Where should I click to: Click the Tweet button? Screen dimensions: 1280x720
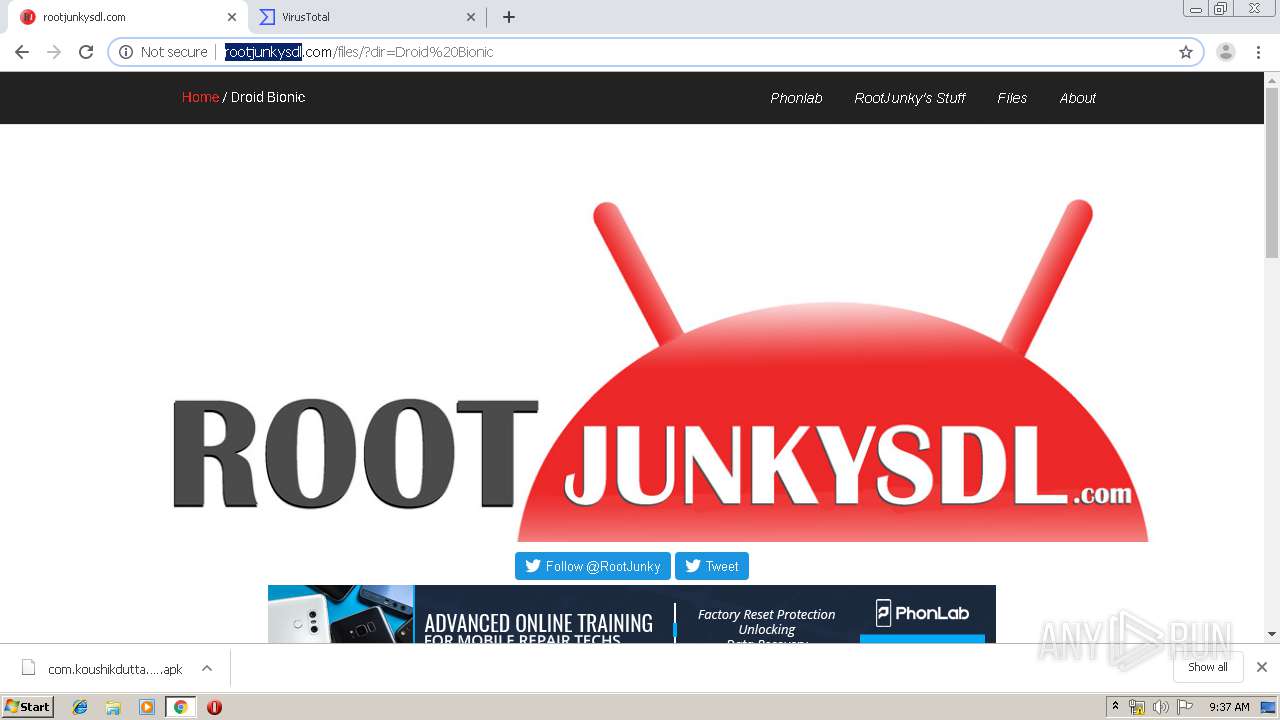point(712,566)
